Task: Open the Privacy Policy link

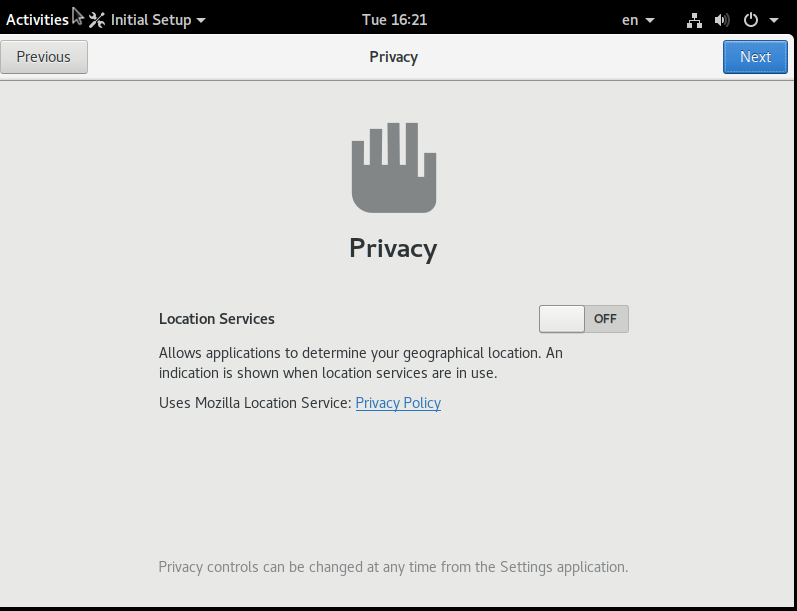Action: pyautogui.click(x=398, y=403)
